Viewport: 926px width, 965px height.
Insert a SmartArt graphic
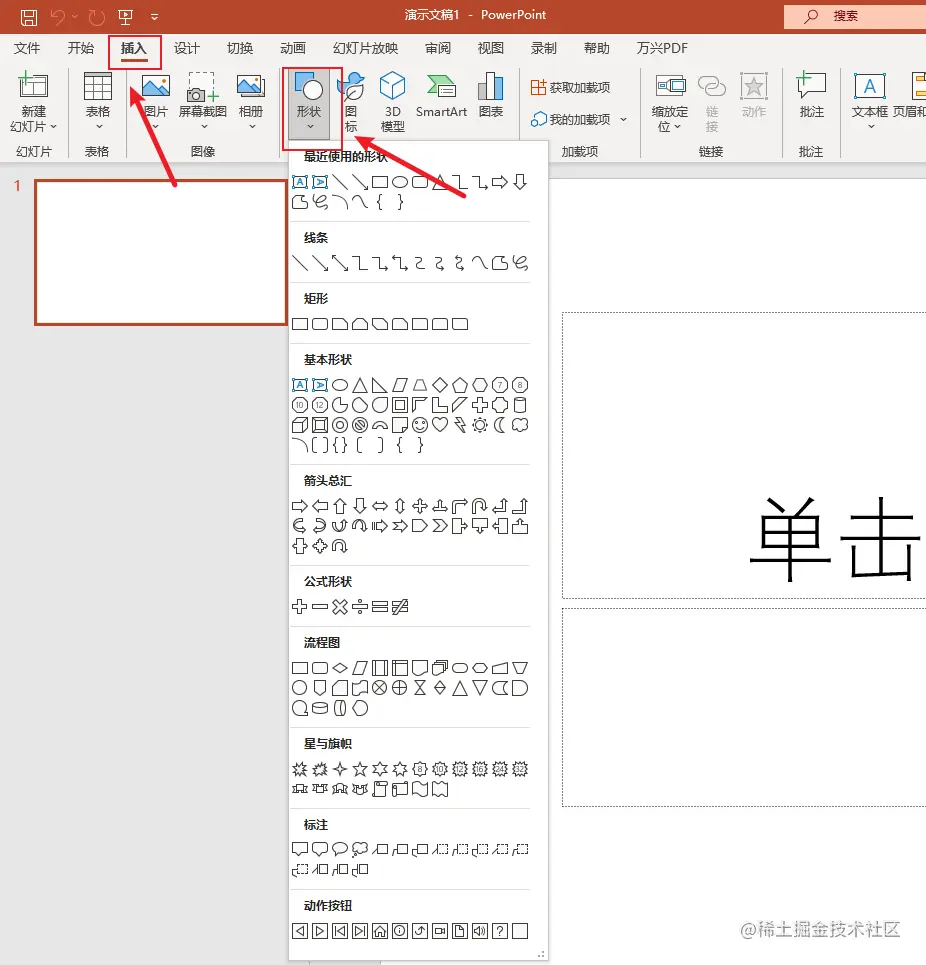point(441,96)
